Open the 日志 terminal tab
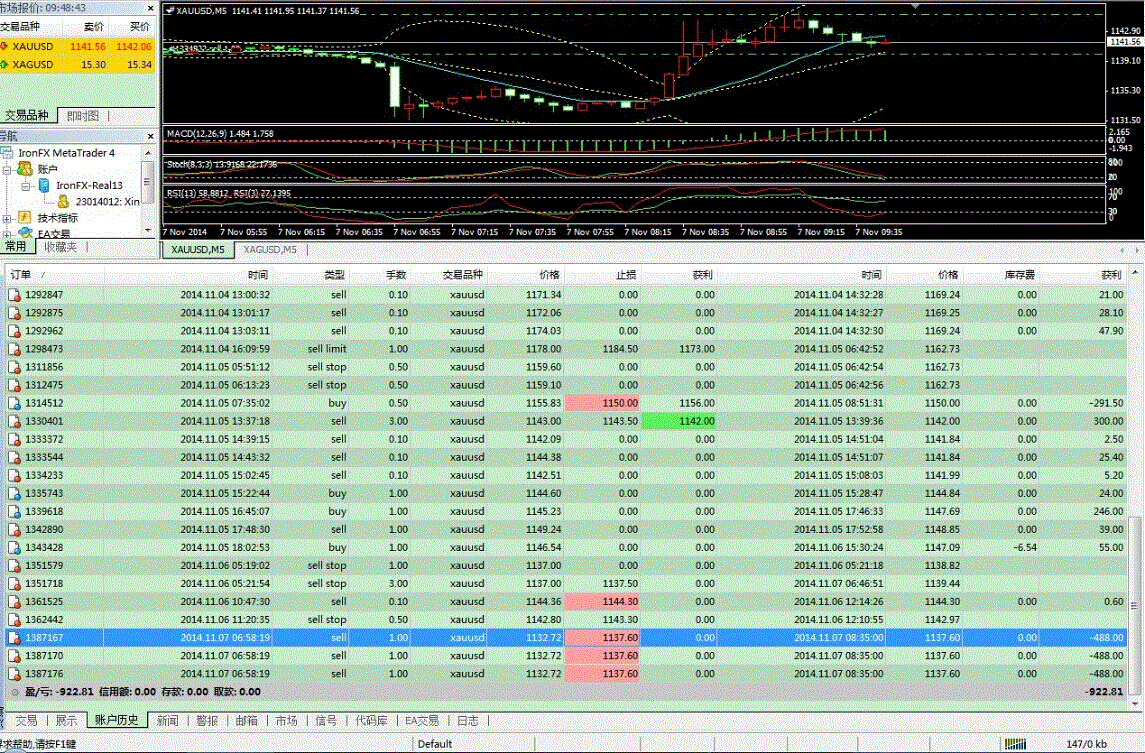 click(x=467, y=720)
